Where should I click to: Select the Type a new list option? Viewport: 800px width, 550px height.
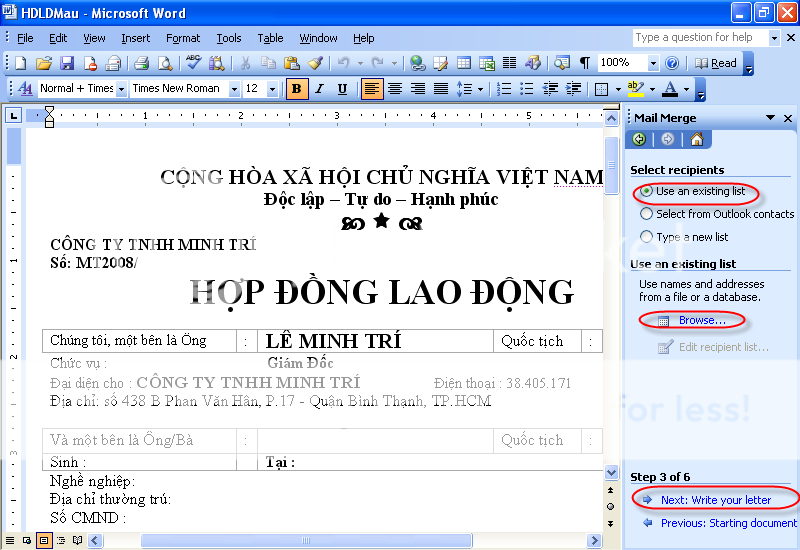coord(684,237)
